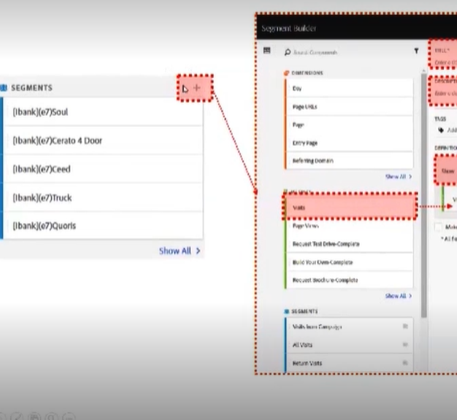Select the Referring Domain dimension
Image resolution: width=457 pixels, height=420 pixels.
pos(349,160)
